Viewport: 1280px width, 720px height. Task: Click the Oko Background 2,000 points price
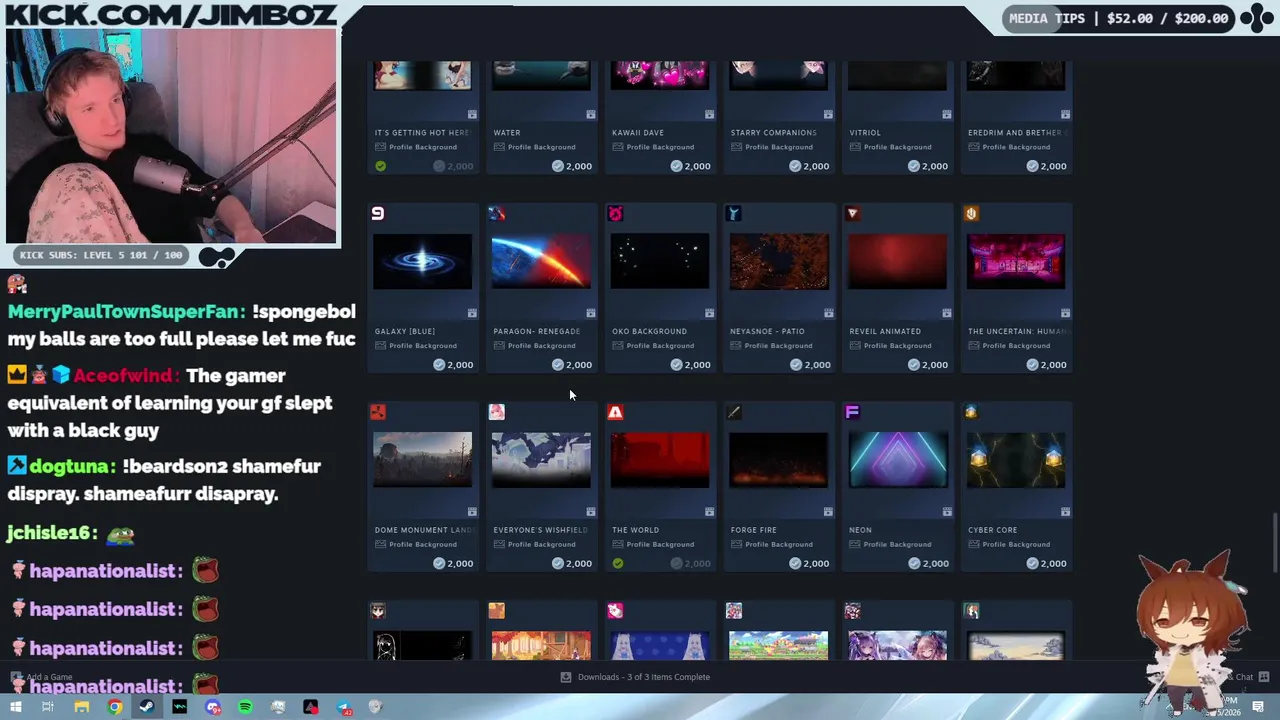click(691, 365)
